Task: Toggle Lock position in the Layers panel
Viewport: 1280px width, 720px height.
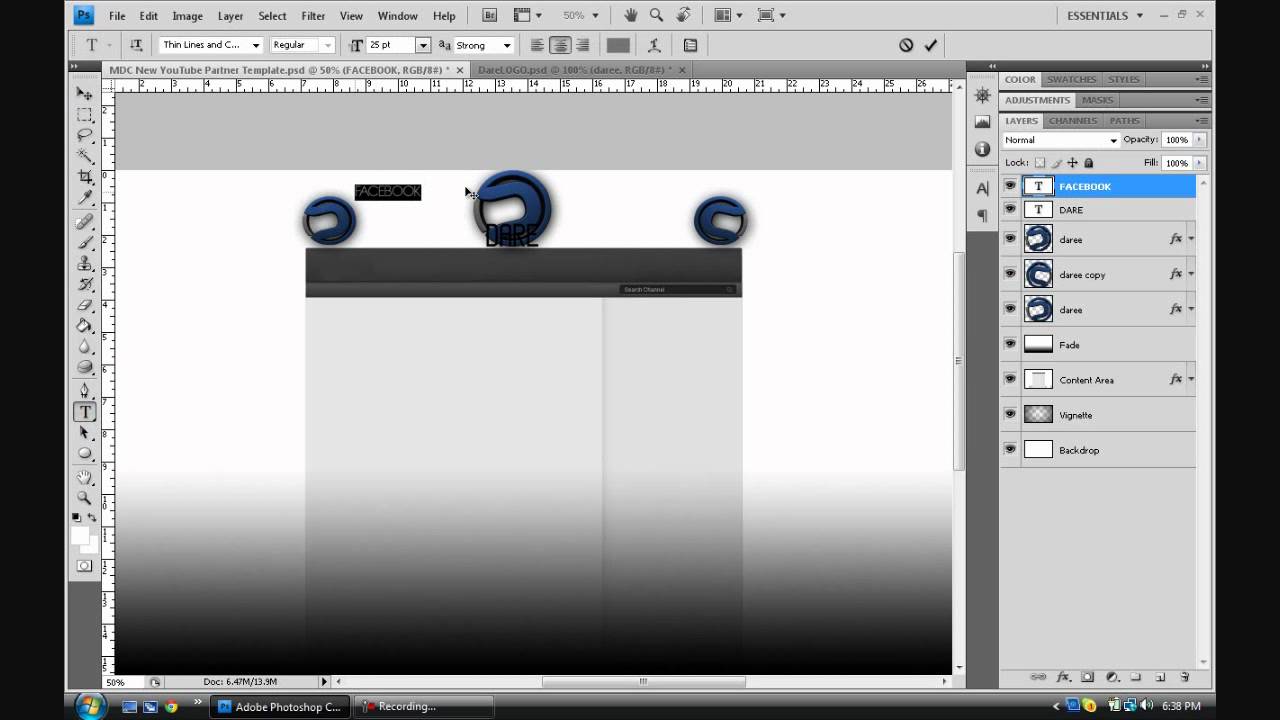Action: (x=1073, y=163)
